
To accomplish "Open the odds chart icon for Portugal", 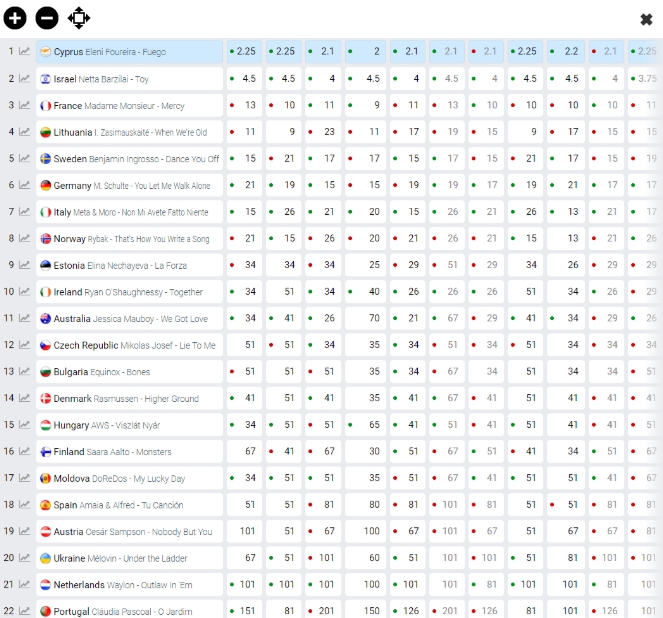I will click(x=25, y=611).
